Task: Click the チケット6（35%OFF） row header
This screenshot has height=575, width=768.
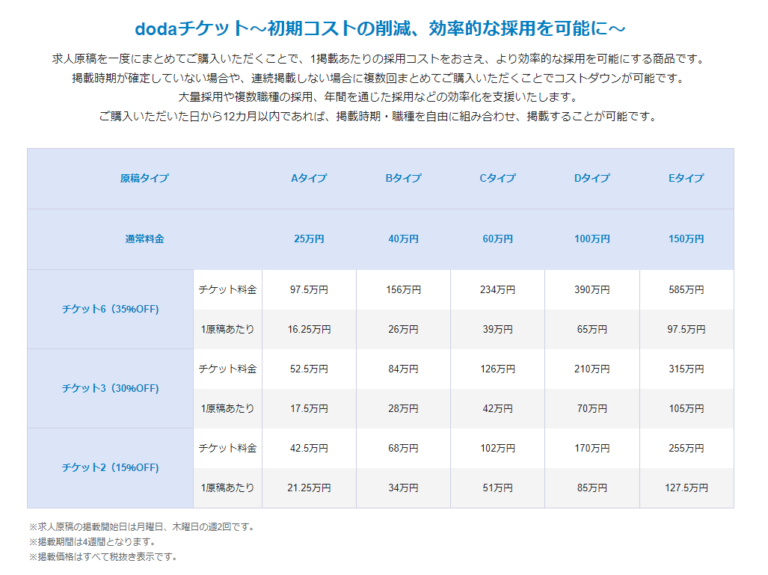Action: pos(110,309)
